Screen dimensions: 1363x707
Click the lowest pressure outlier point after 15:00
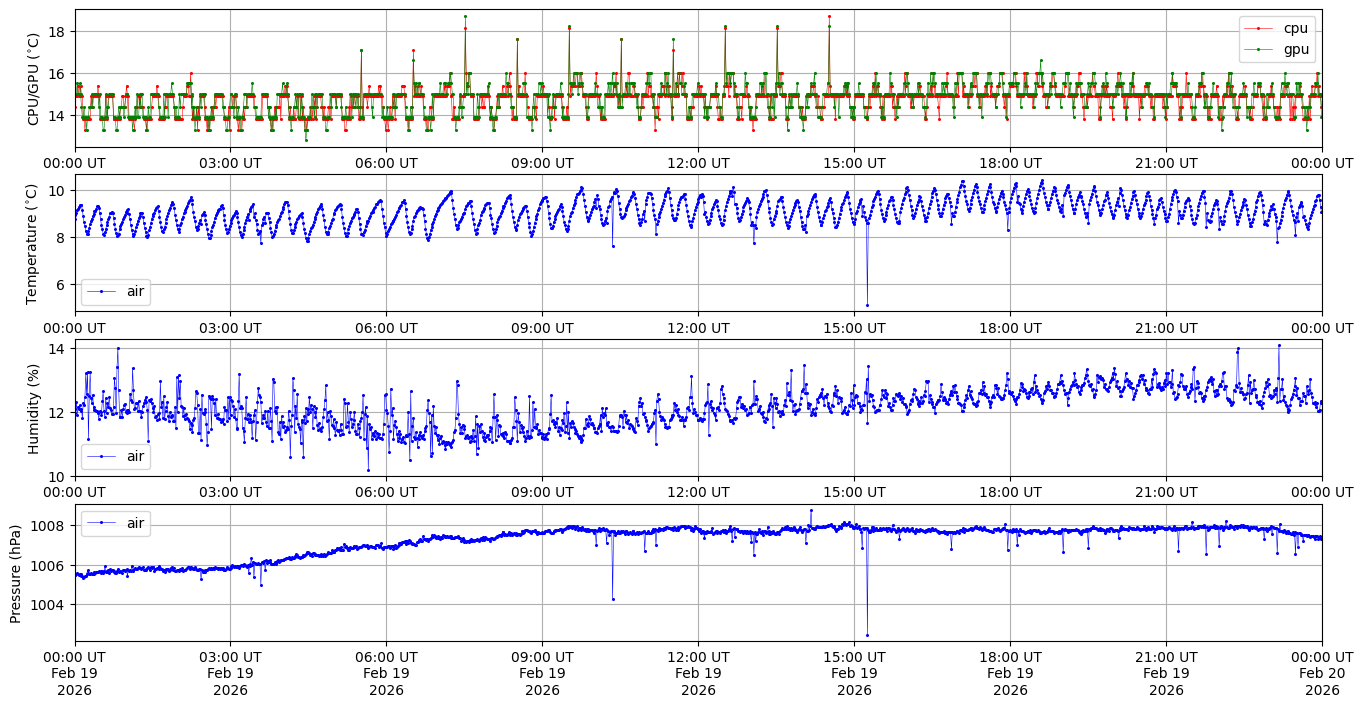click(x=867, y=635)
